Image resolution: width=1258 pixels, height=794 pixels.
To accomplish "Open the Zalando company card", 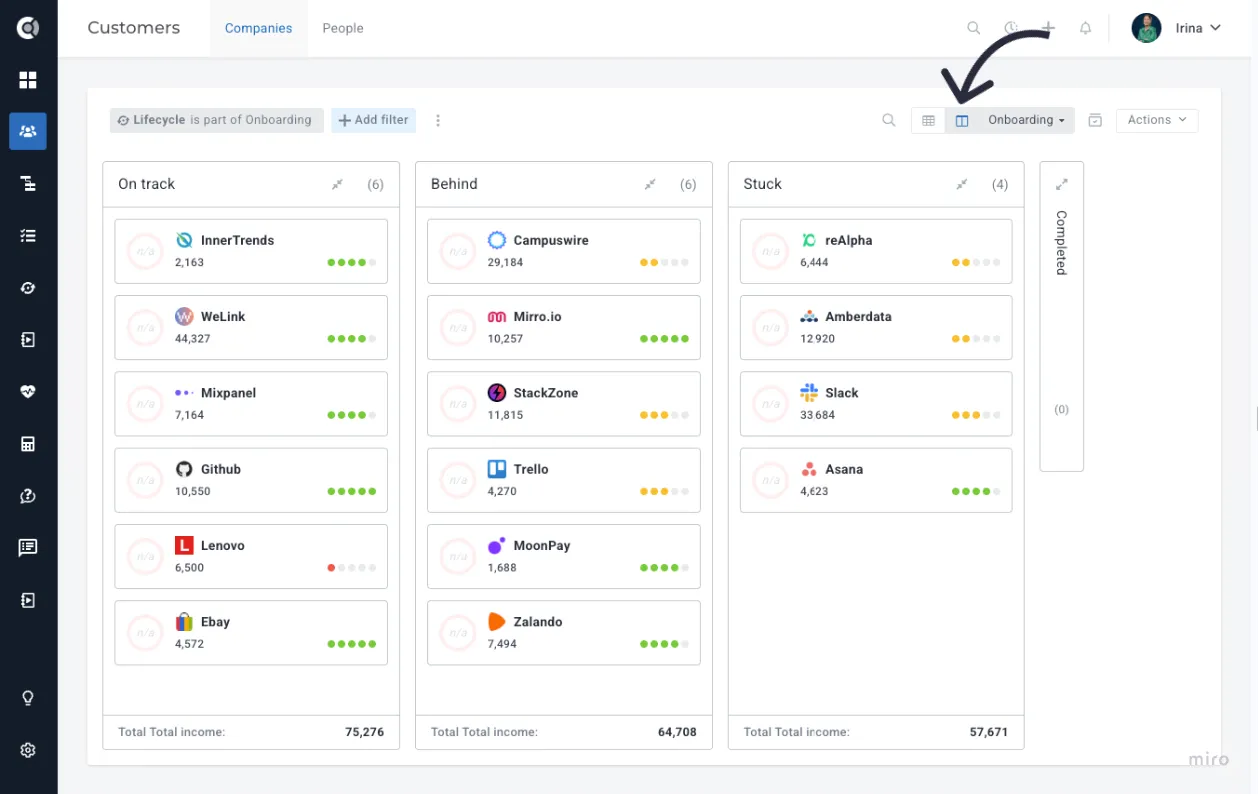I will [564, 633].
